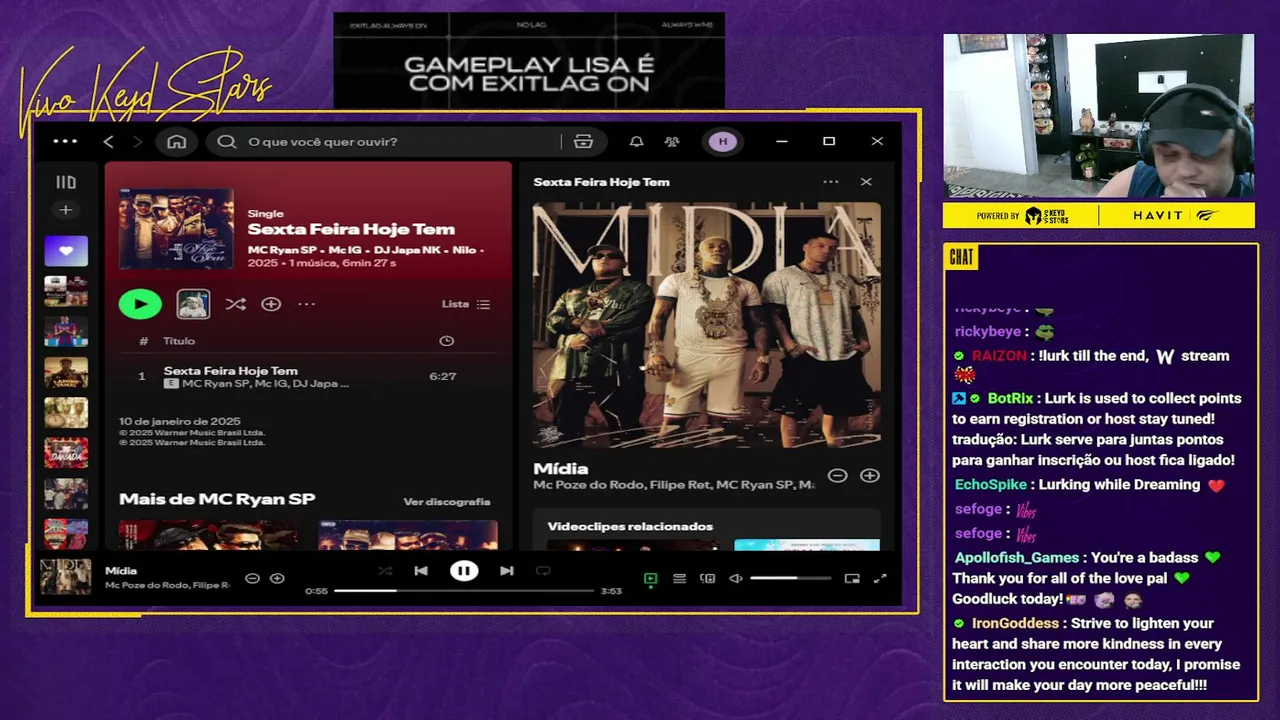Click Mídia title in Now Playing panel

tap(561, 469)
